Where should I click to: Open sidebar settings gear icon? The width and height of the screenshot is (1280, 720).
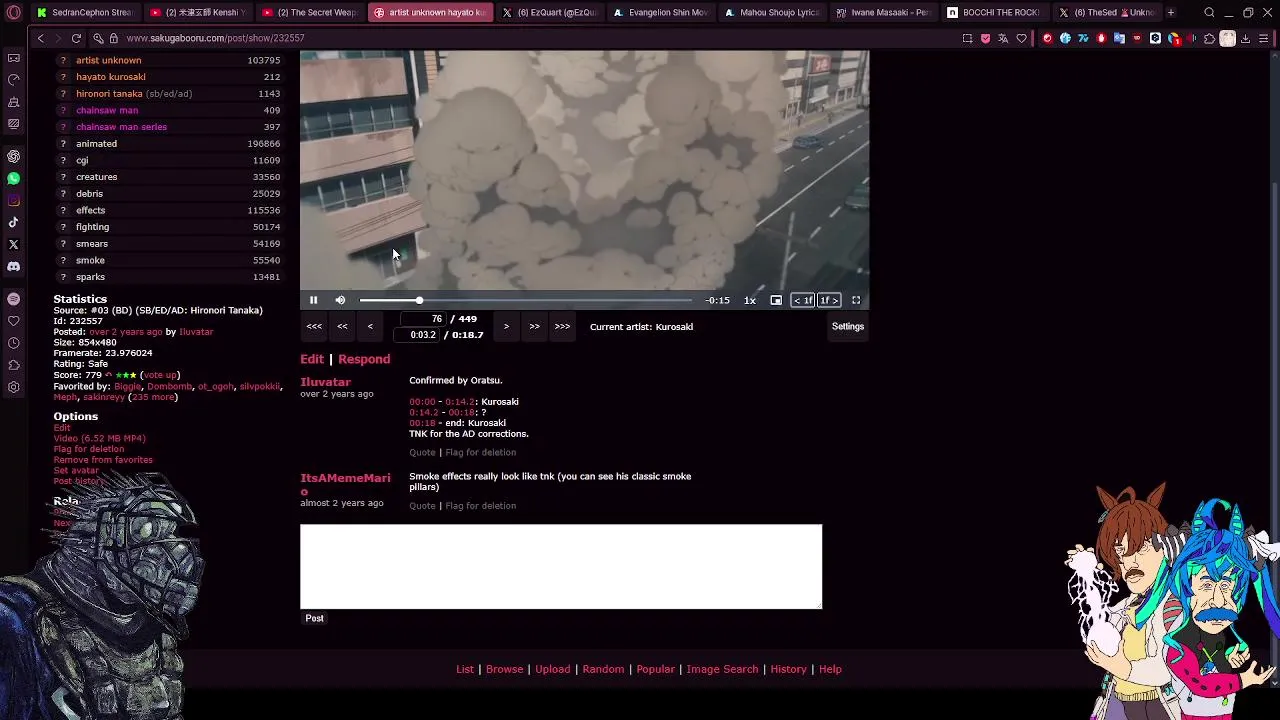click(13, 387)
